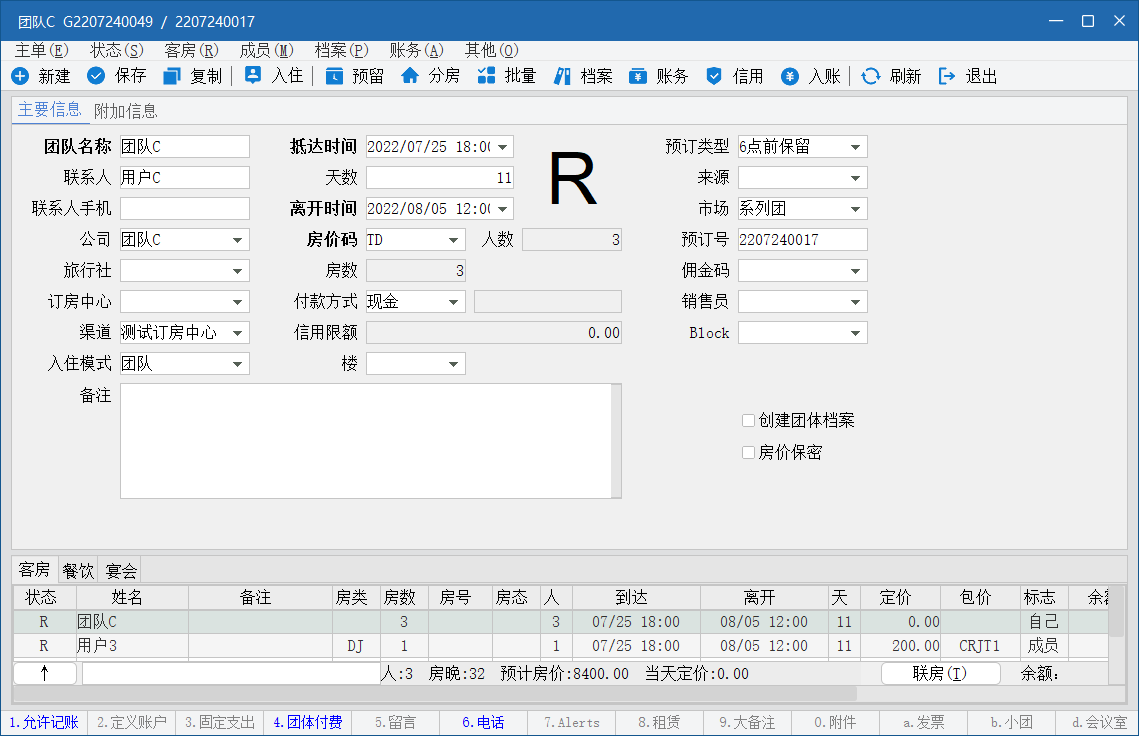The height and width of the screenshot is (736, 1139).
Task: Open the 批量 (Batch) toolbar icon
Action: (x=487, y=76)
